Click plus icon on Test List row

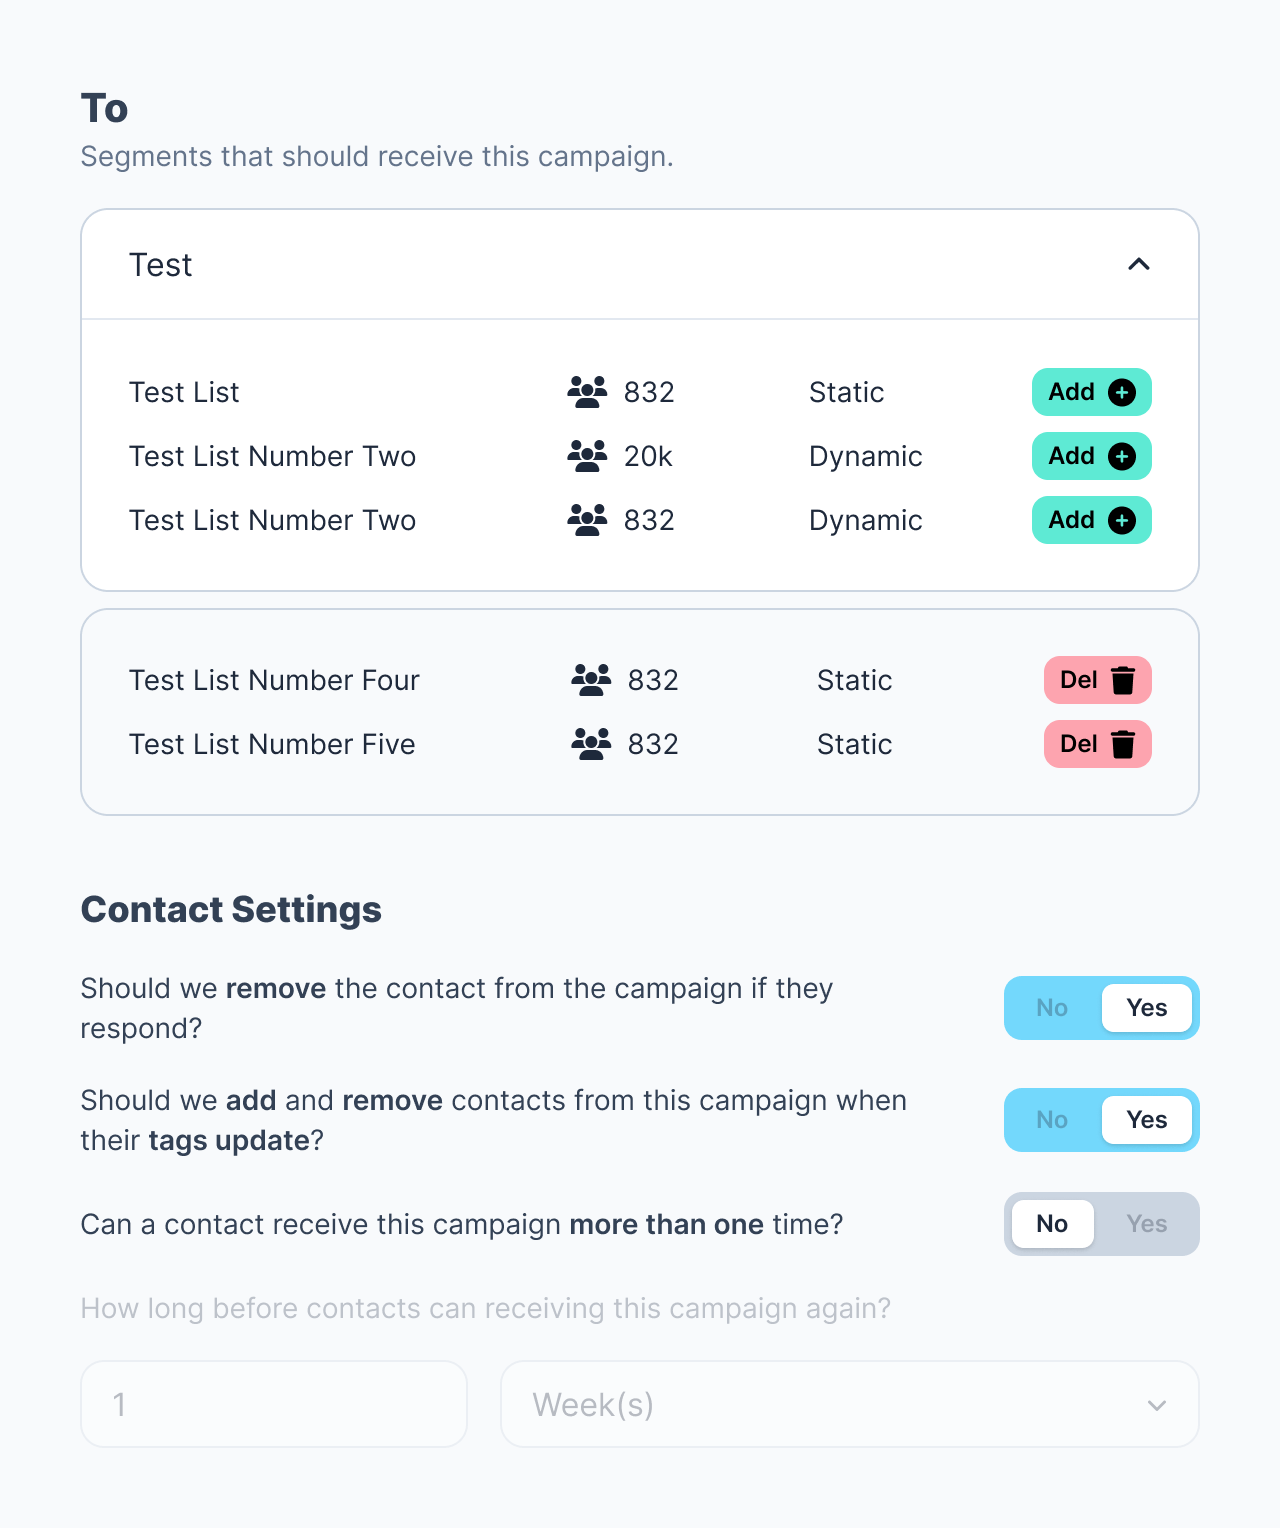1122,392
